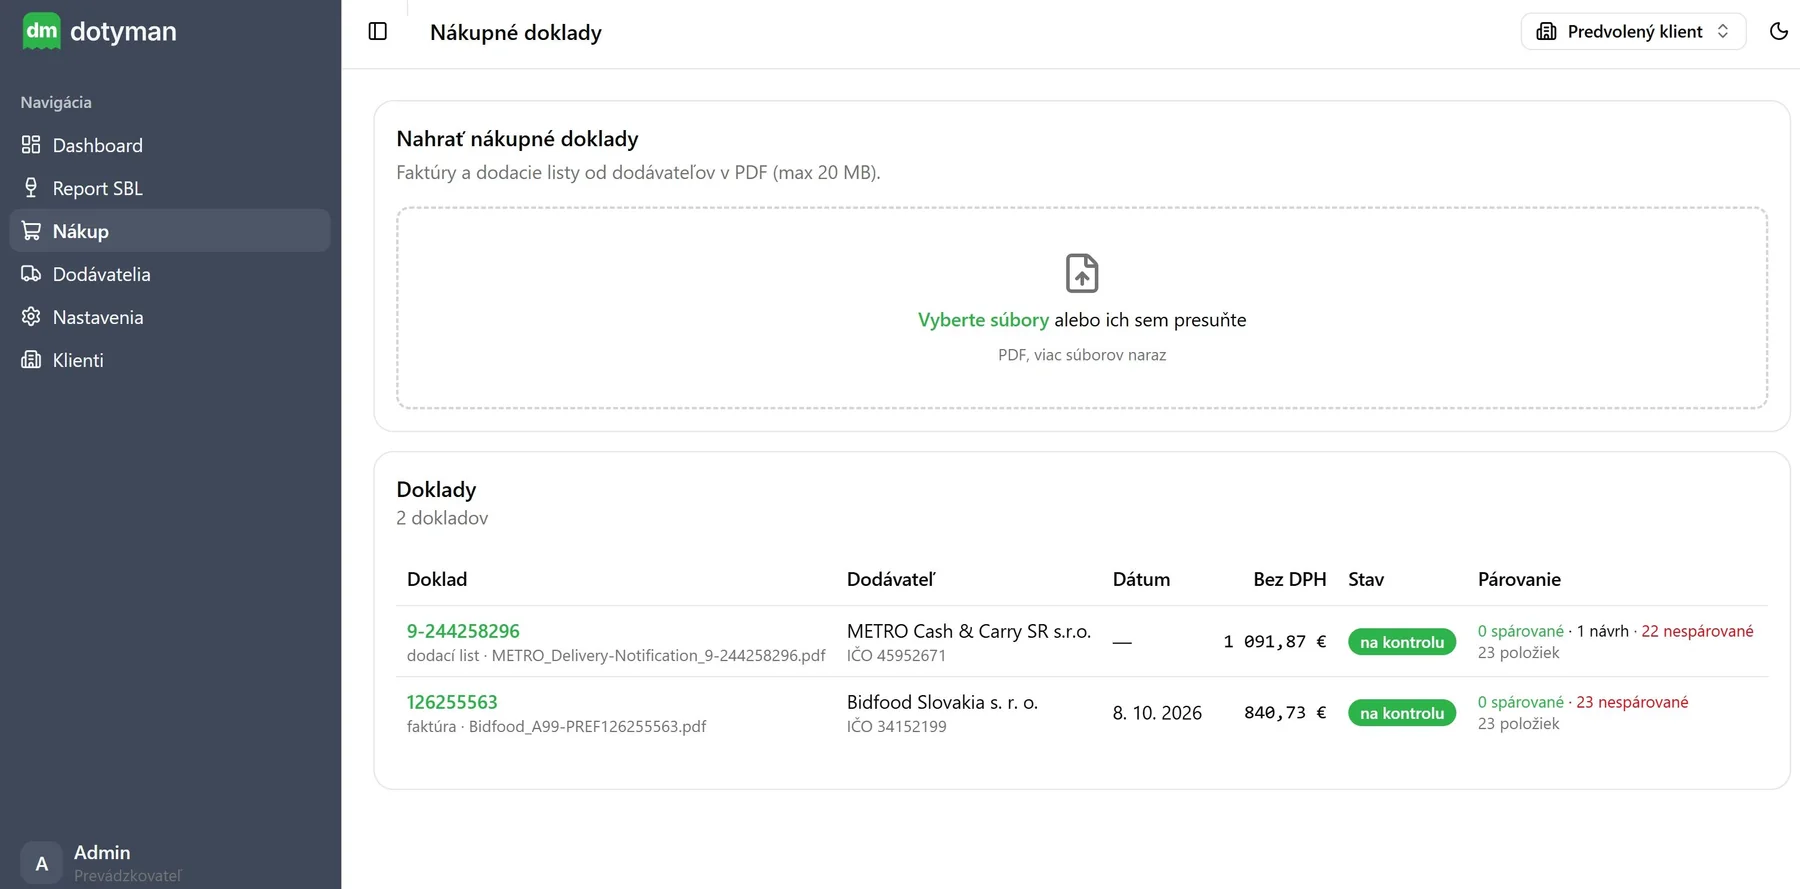This screenshot has width=1800, height=889.
Task: Click Vyberte súbory link
Action: [983, 320]
